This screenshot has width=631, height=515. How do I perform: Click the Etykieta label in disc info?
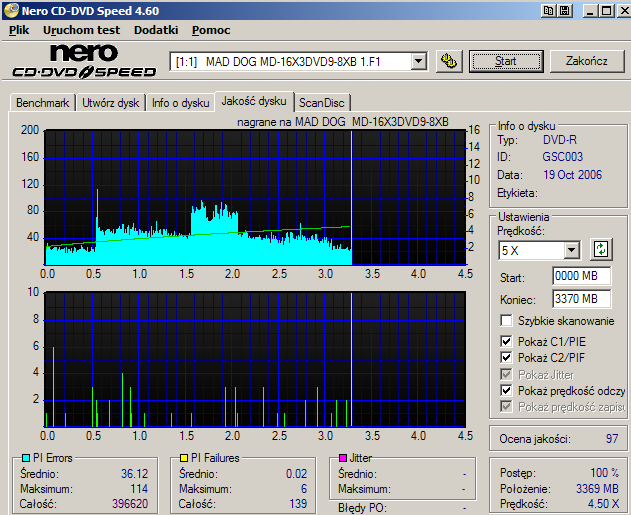(517, 193)
